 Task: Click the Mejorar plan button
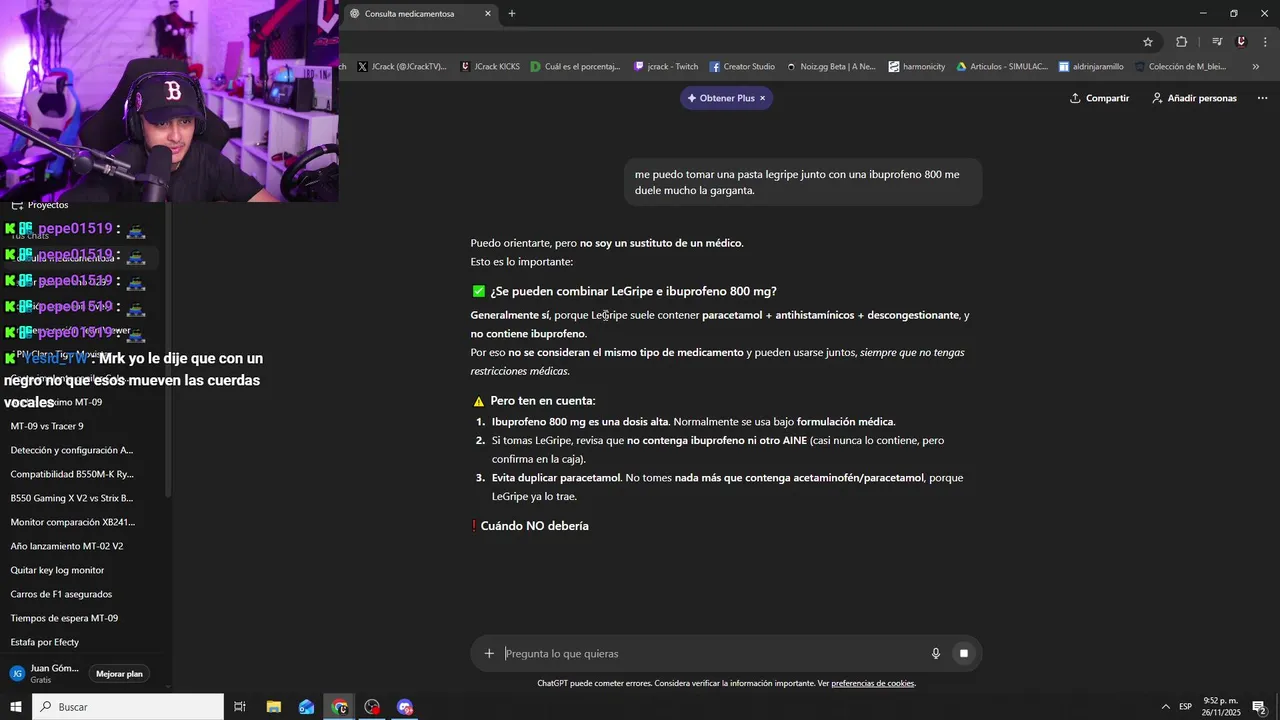119,674
